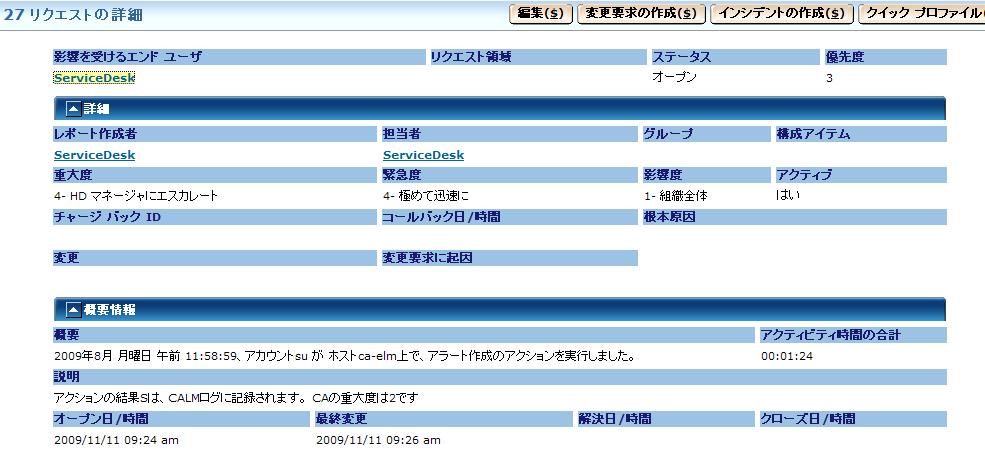Open ServiceDesk link under レポート作成者
Image resolution: width=985 pixels, height=452 pixels.
coord(94,155)
